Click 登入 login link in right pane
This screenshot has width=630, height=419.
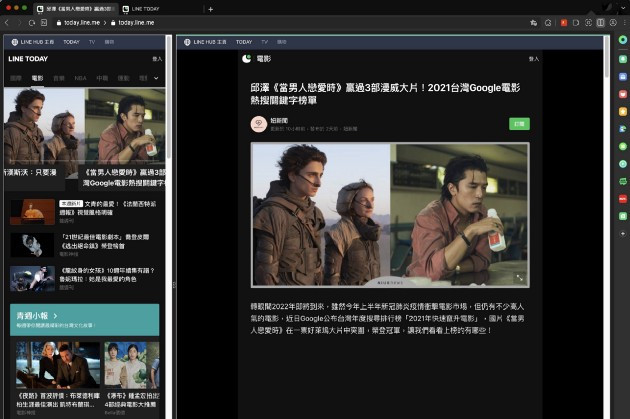pyautogui.click(x=534, y=59)
